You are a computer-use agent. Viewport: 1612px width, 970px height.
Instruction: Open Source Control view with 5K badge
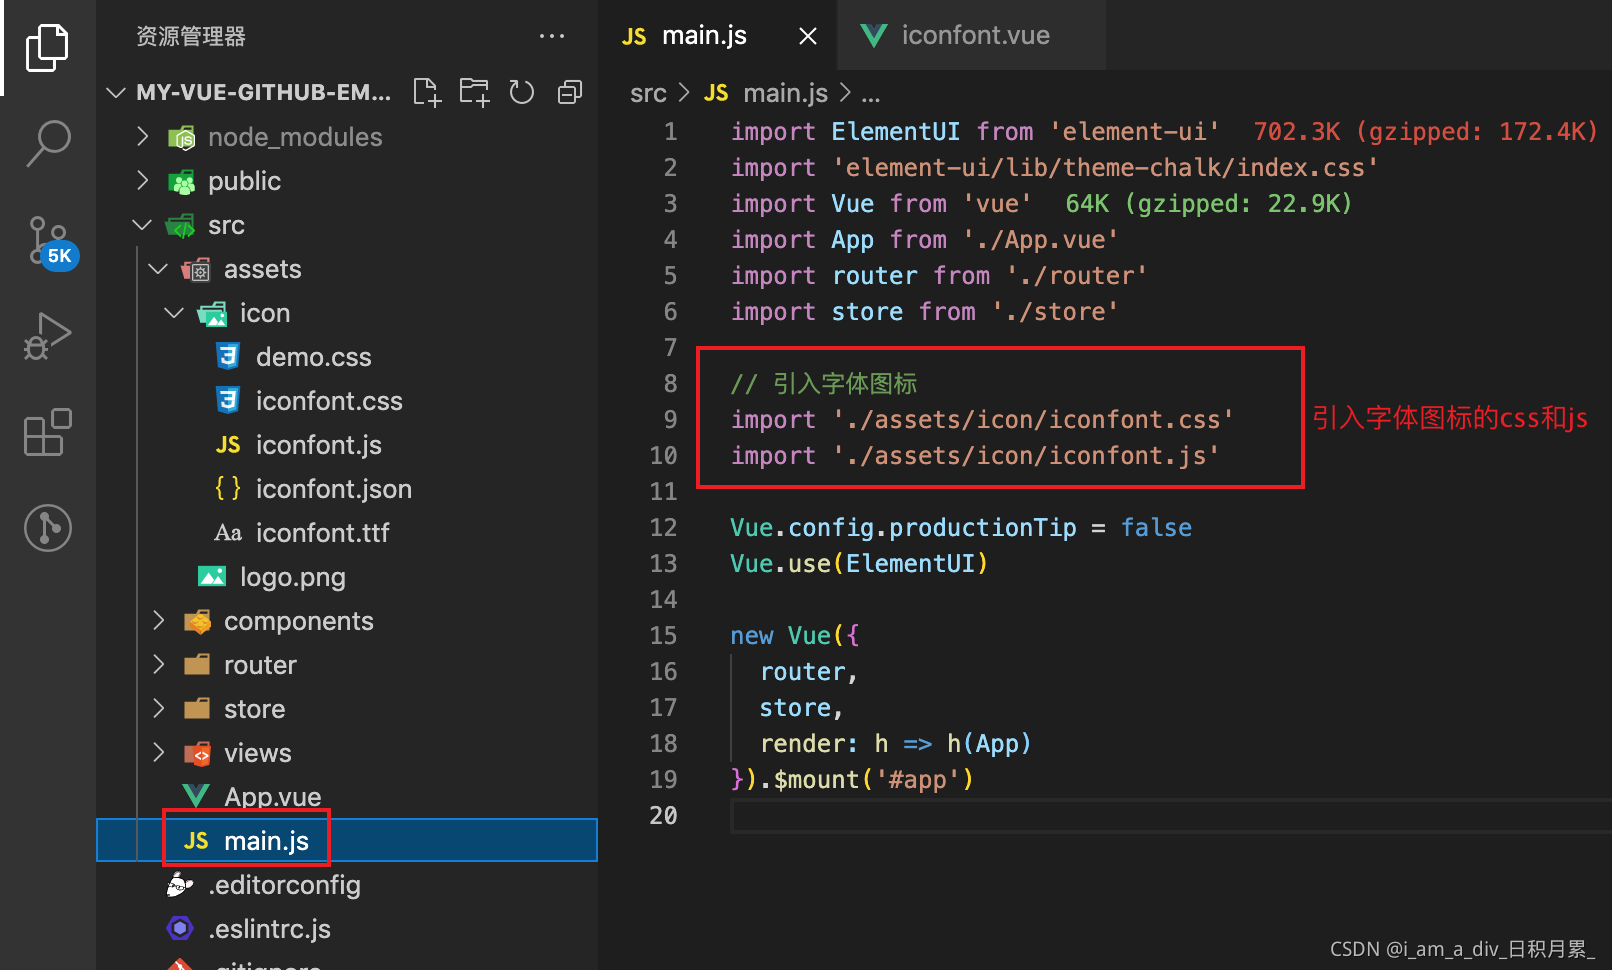click(50, 241)
